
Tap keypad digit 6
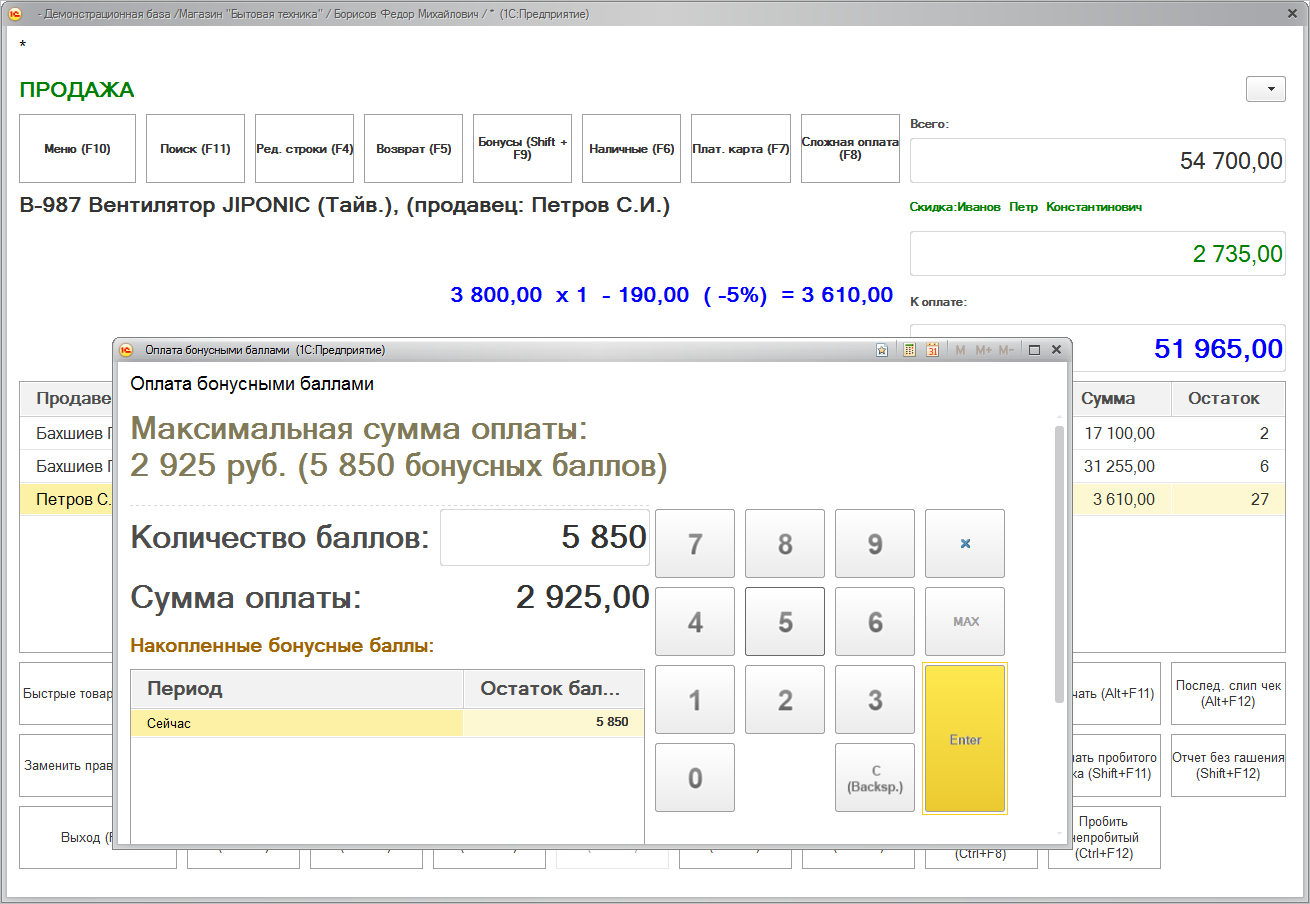click(875, 622)
